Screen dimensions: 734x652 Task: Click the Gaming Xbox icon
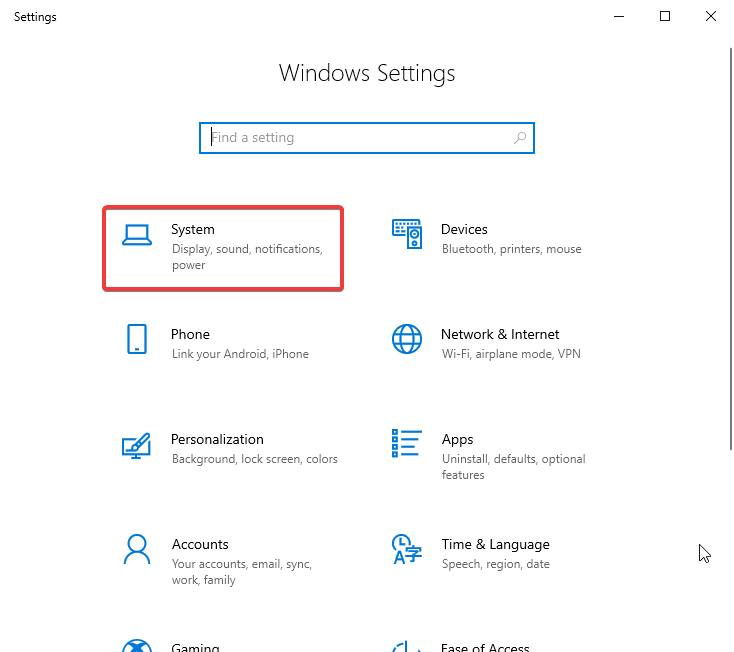point(137,645)
